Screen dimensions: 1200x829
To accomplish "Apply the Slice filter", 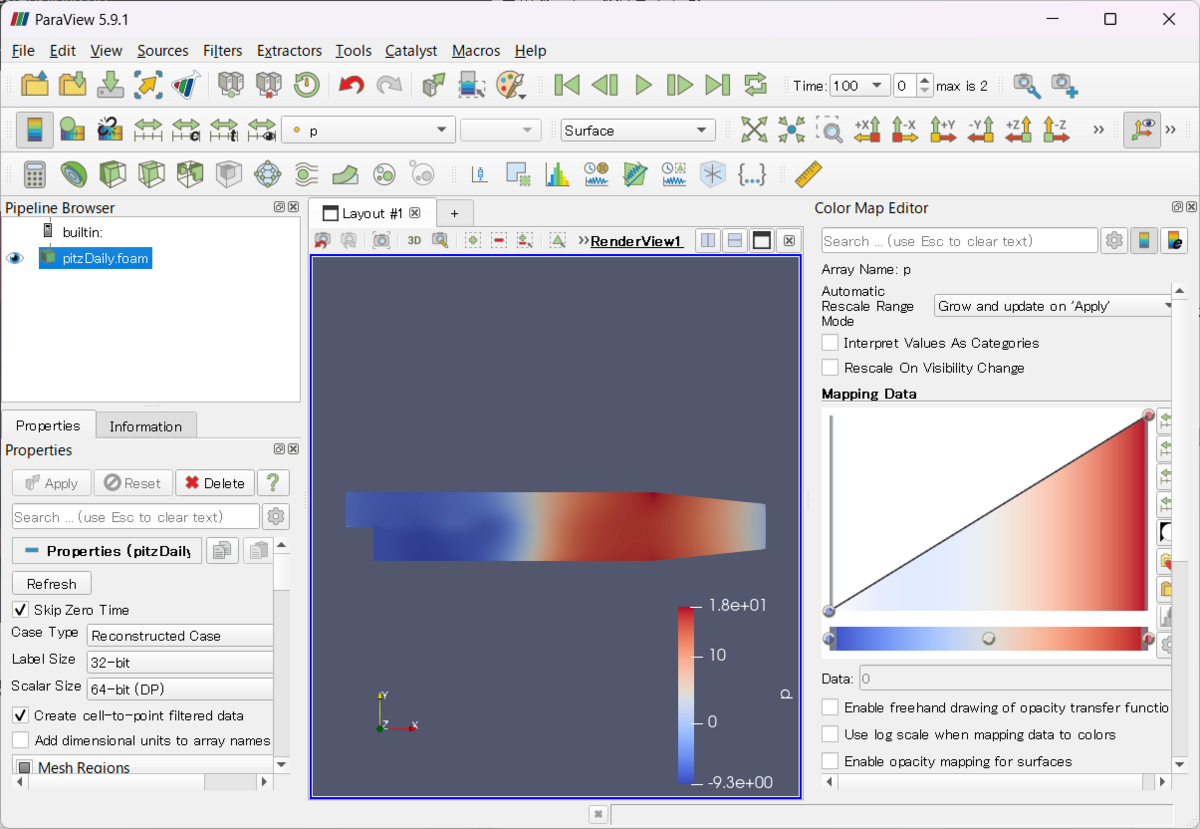I will click(x=152, y=173).
